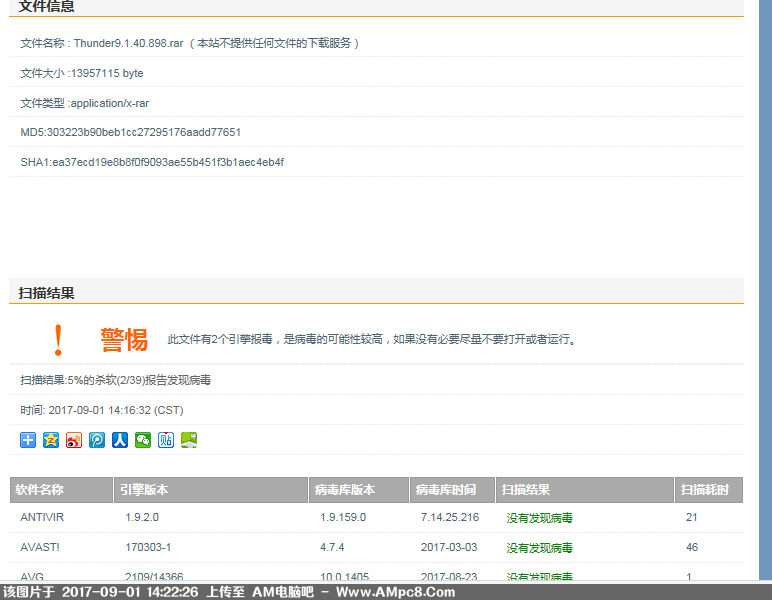Click the ANTIVIR row name
The image size is (772, 600).
[x=42, y=517]
